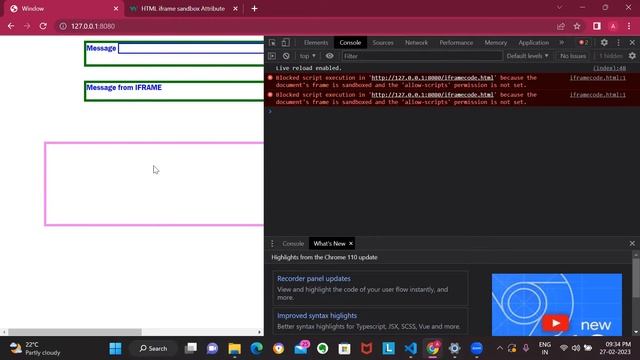
Task: Switch to HTML iframe sandbox Attribute tab
Action: tap(183, 9)
